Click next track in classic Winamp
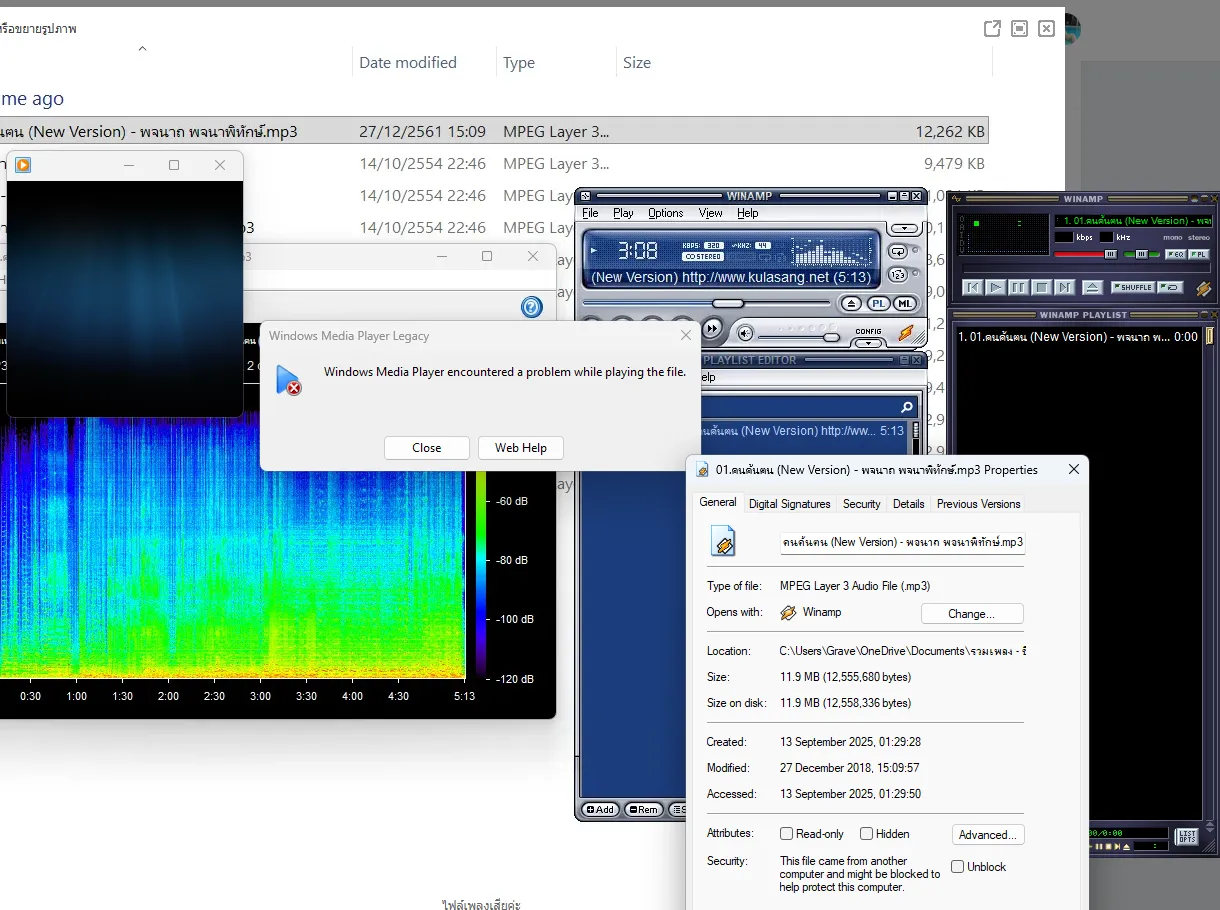Viewport: 1220px width, 910px height. click(1065, 287)
